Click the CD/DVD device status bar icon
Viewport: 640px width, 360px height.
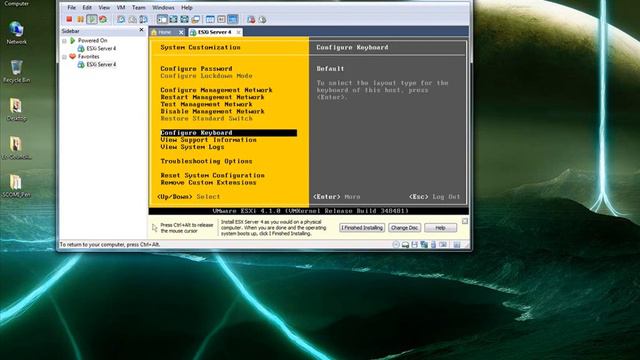pyautogui.click(x=396, y=244)
